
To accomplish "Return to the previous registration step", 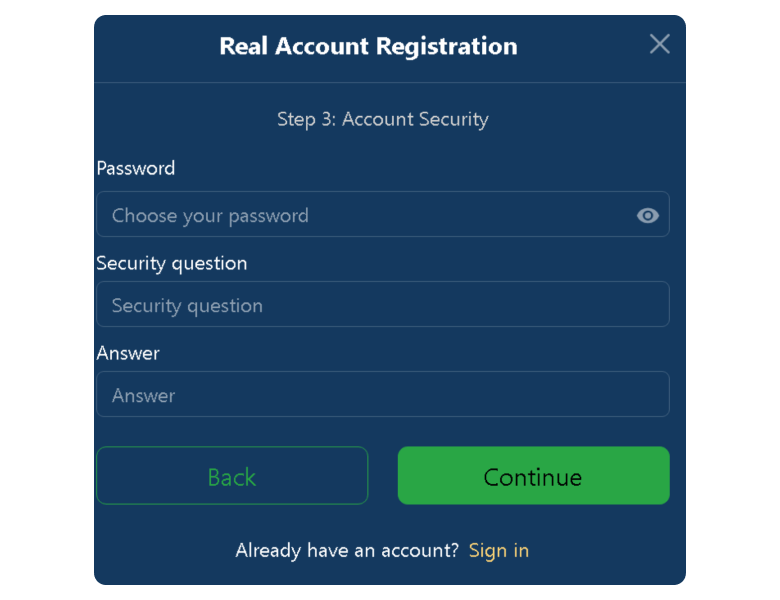I will pyautogui.click(x=232, y=476).
